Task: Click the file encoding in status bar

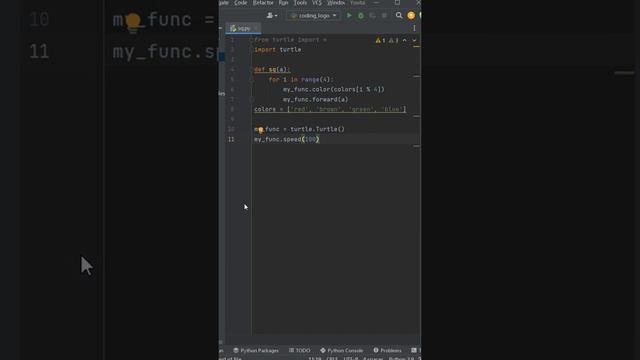Action: (x=351, y=358)
